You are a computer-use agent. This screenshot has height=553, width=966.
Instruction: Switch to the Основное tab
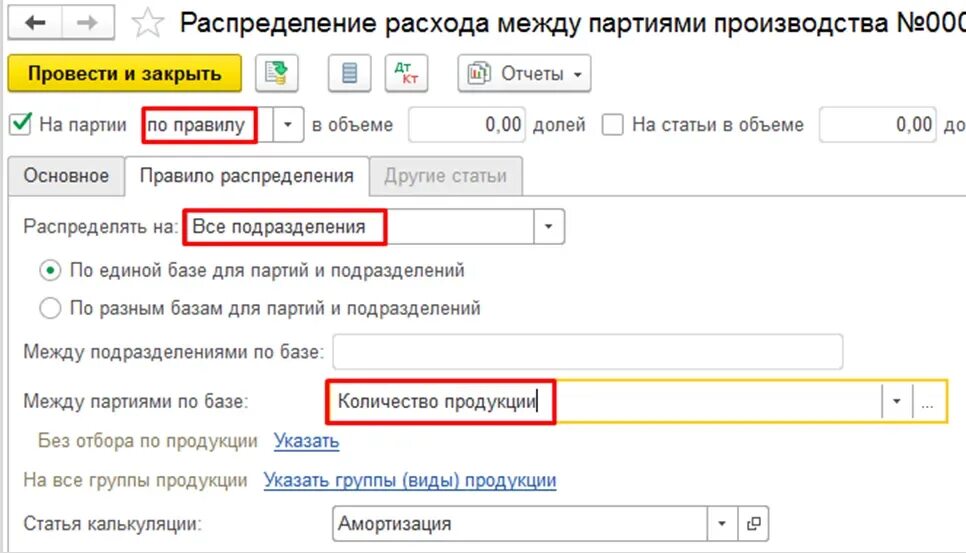(x=67, y=176)
